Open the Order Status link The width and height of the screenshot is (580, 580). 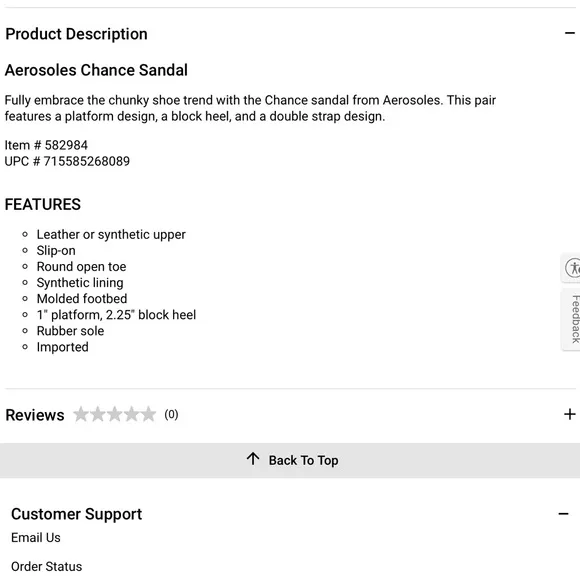pos(47,566)
